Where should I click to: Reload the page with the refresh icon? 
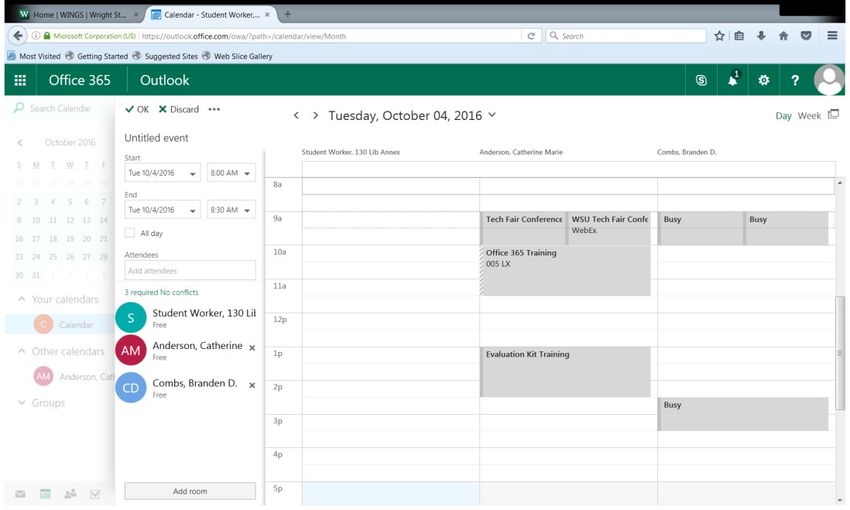531,36
